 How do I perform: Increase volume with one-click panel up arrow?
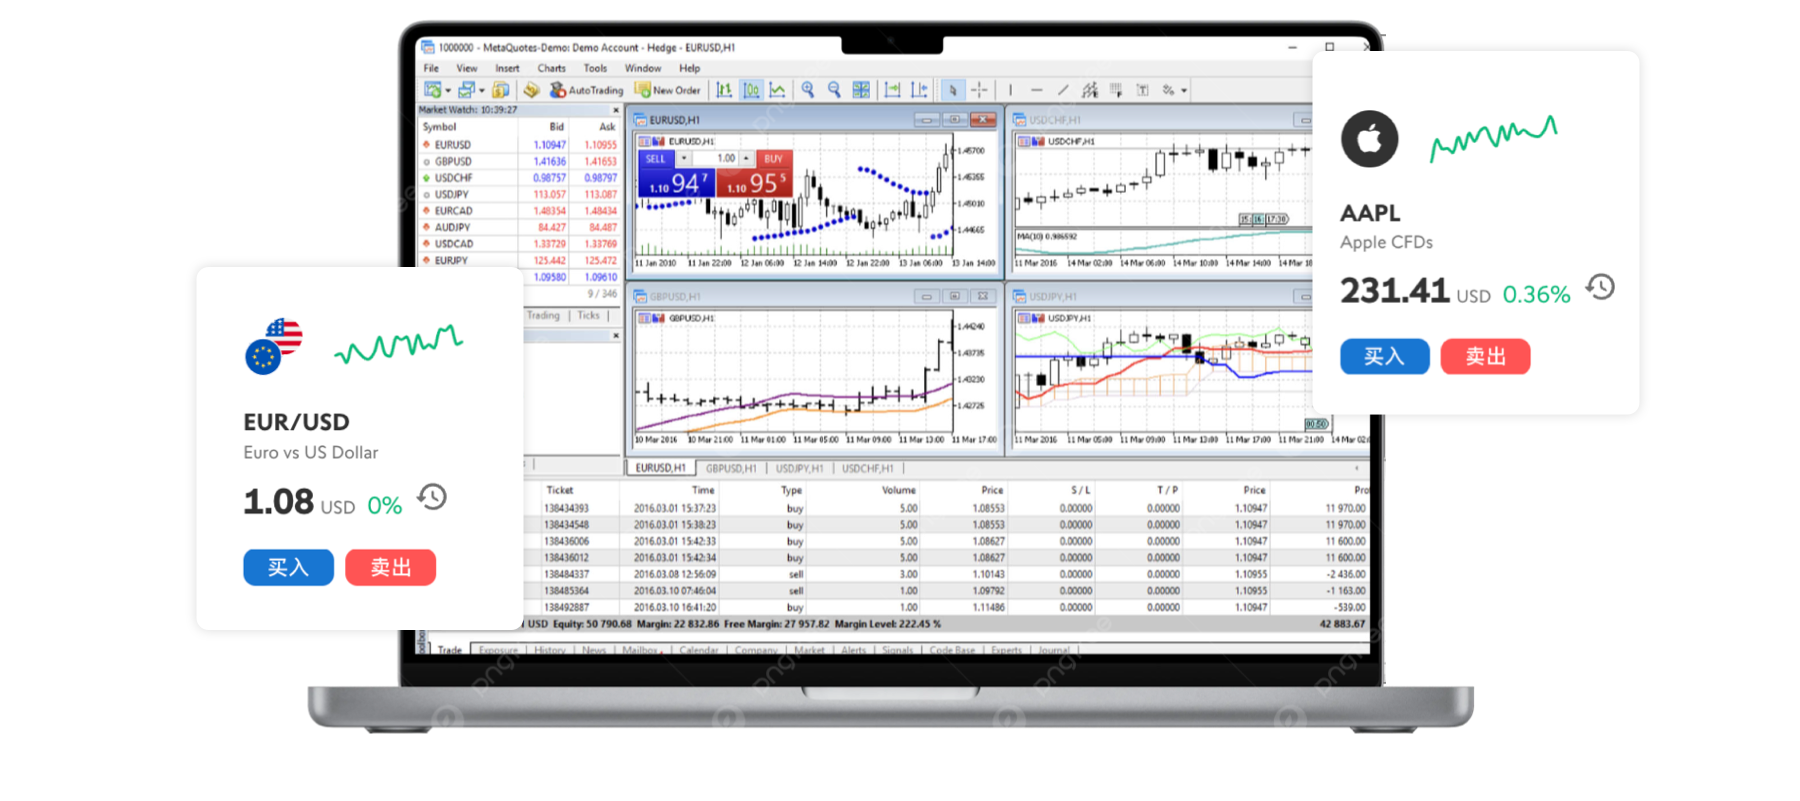[746, 159]
